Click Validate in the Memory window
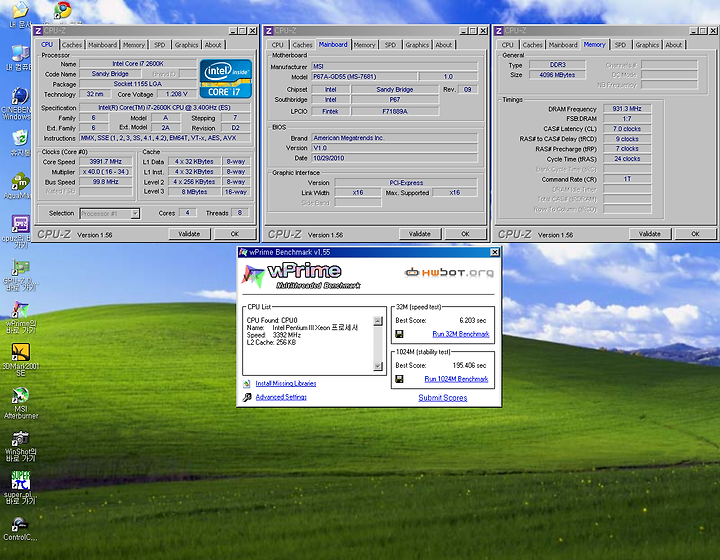The image size is (720, 560). tap(650, 234)
